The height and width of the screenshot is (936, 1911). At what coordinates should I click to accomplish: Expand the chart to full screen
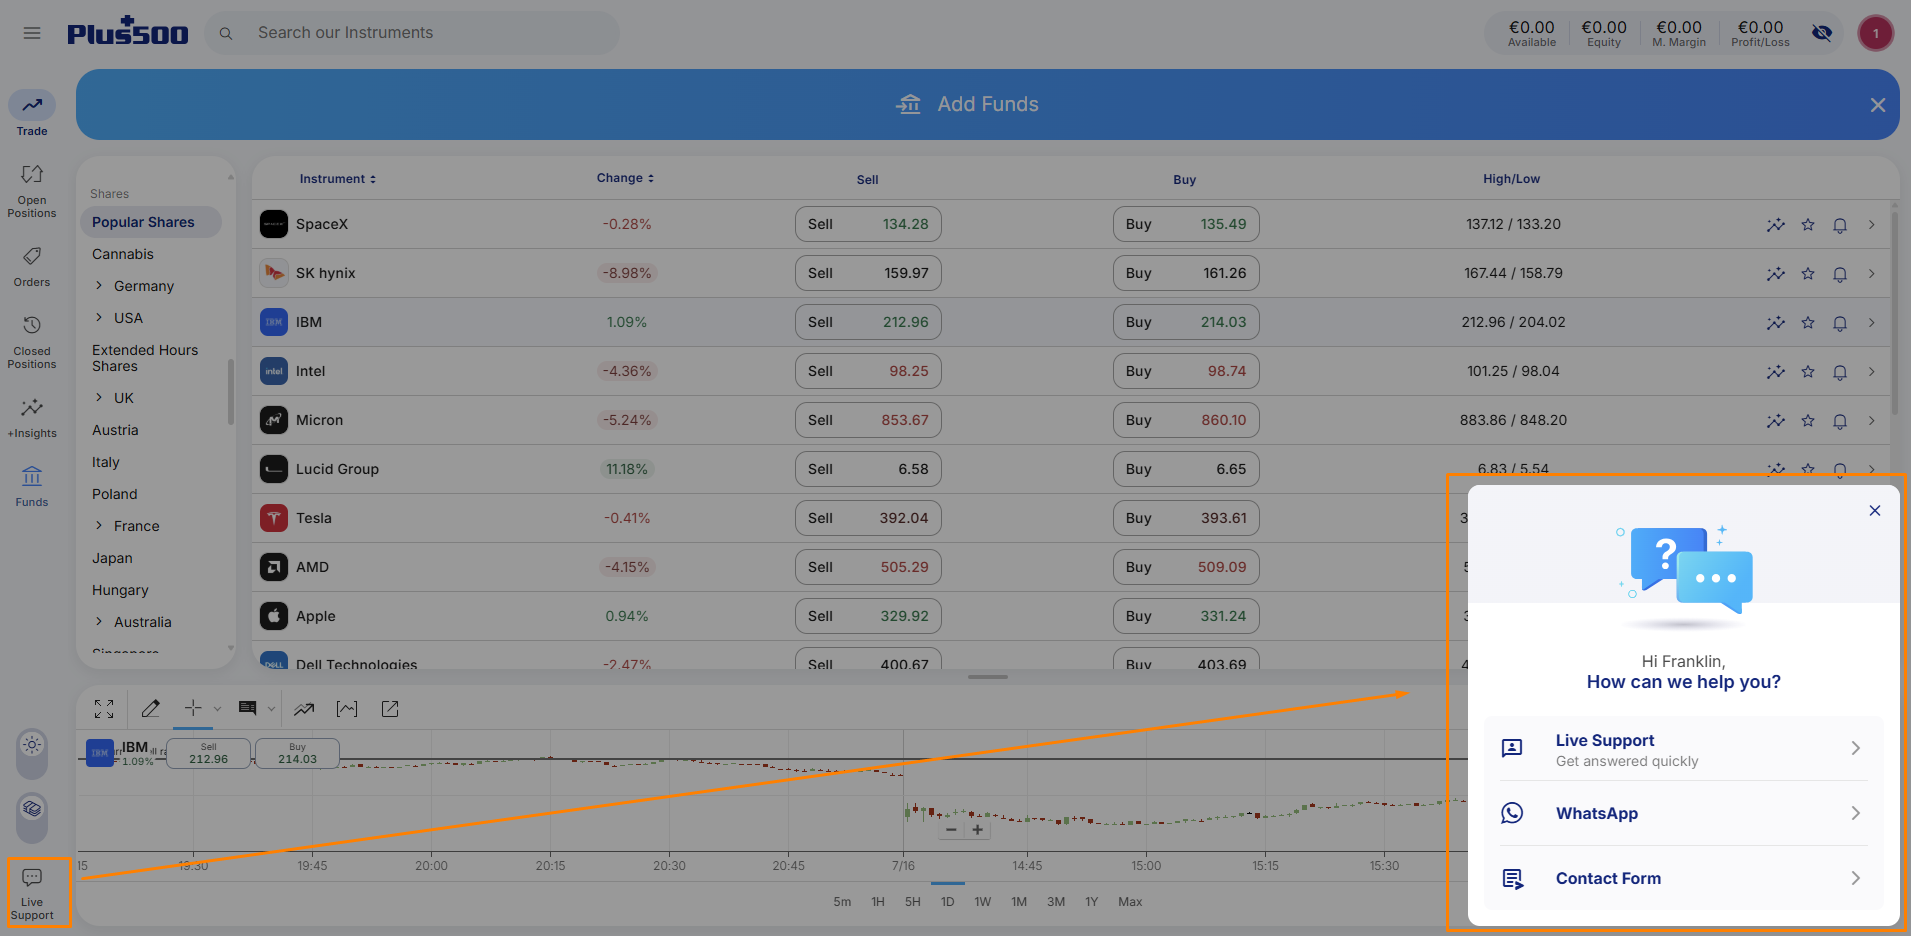pyautogui.click(x=104, y=709)
